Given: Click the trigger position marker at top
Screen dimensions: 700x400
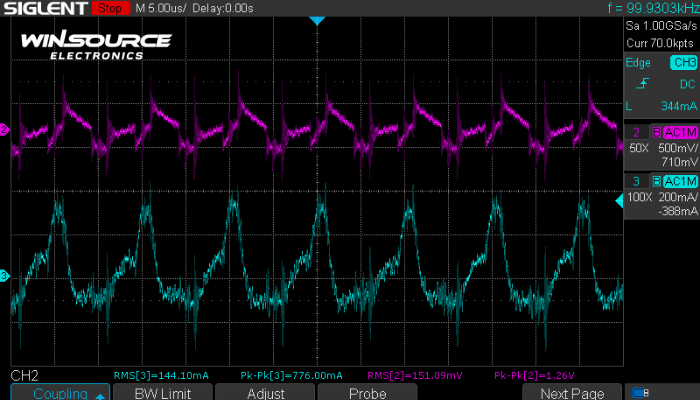Looking at the screenshot, I should coord(317,21).
